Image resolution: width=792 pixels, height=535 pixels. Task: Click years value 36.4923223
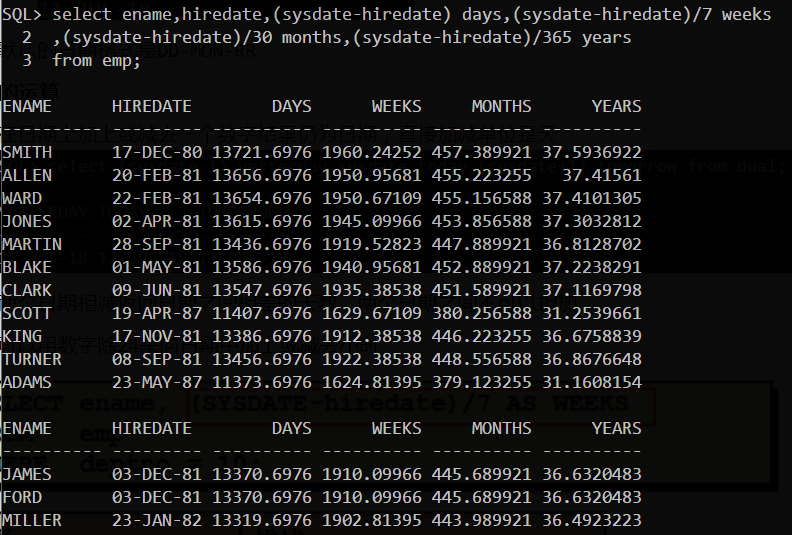point(592,520)
